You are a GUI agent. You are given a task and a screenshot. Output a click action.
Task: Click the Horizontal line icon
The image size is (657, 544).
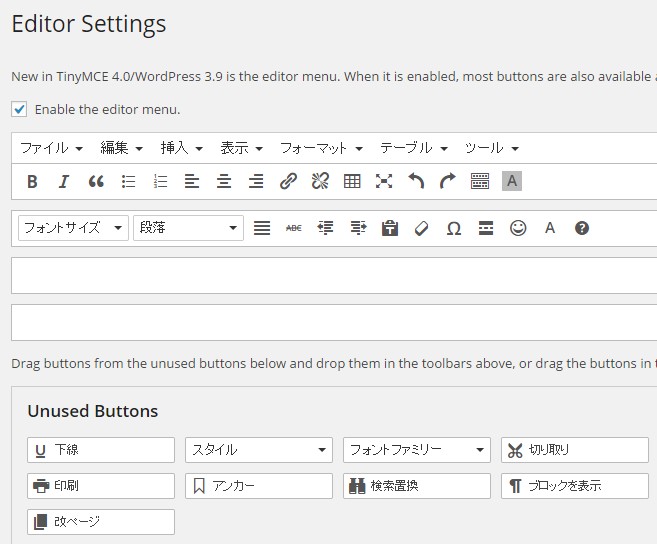[x=486, y=228]
